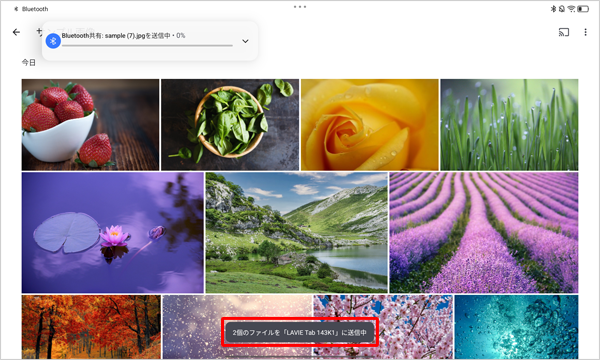Click the three dots handle at top center
The height and width of the screenshot is (360, 600).
tap(300, 7)
